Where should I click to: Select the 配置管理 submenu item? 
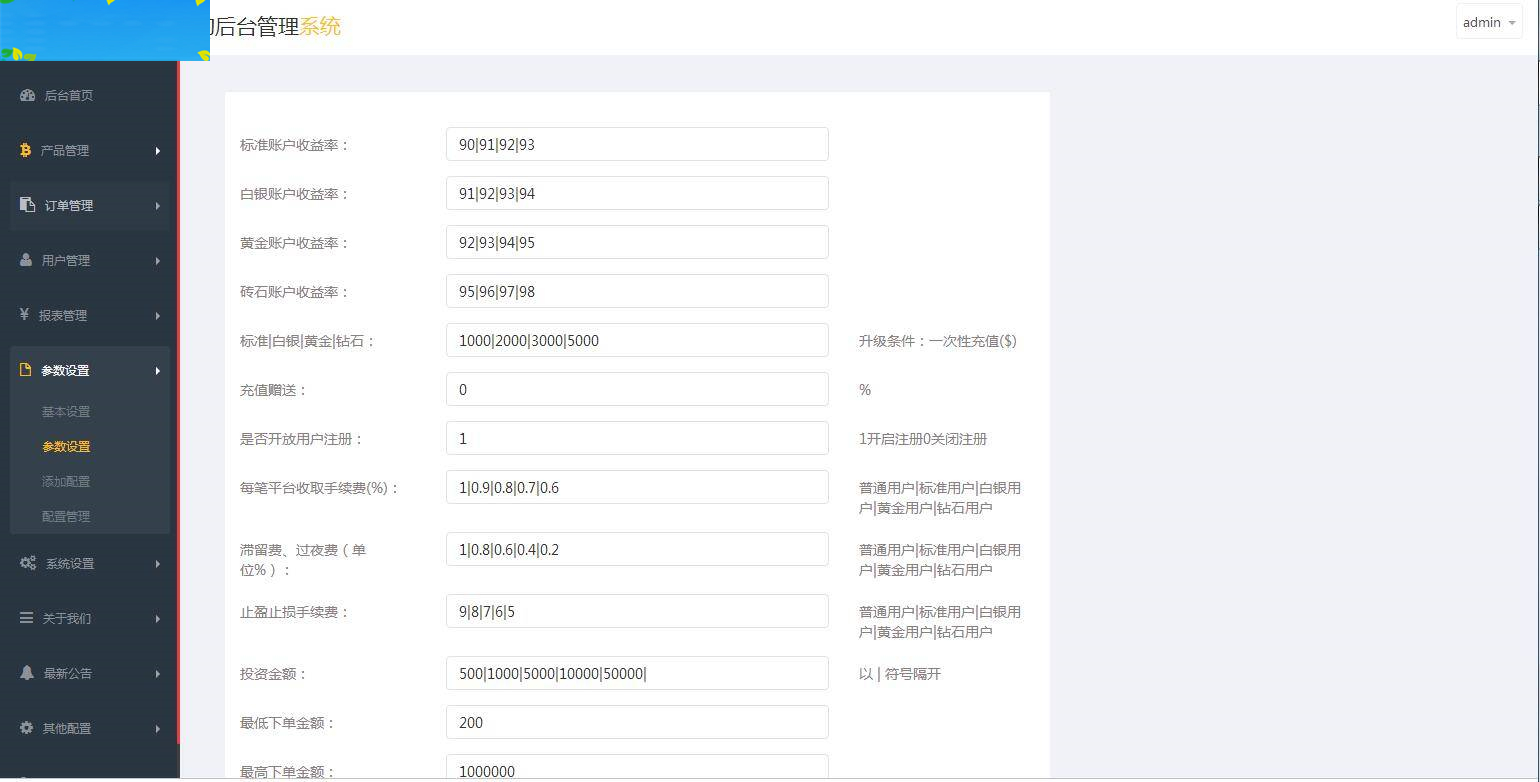point(66,516)
